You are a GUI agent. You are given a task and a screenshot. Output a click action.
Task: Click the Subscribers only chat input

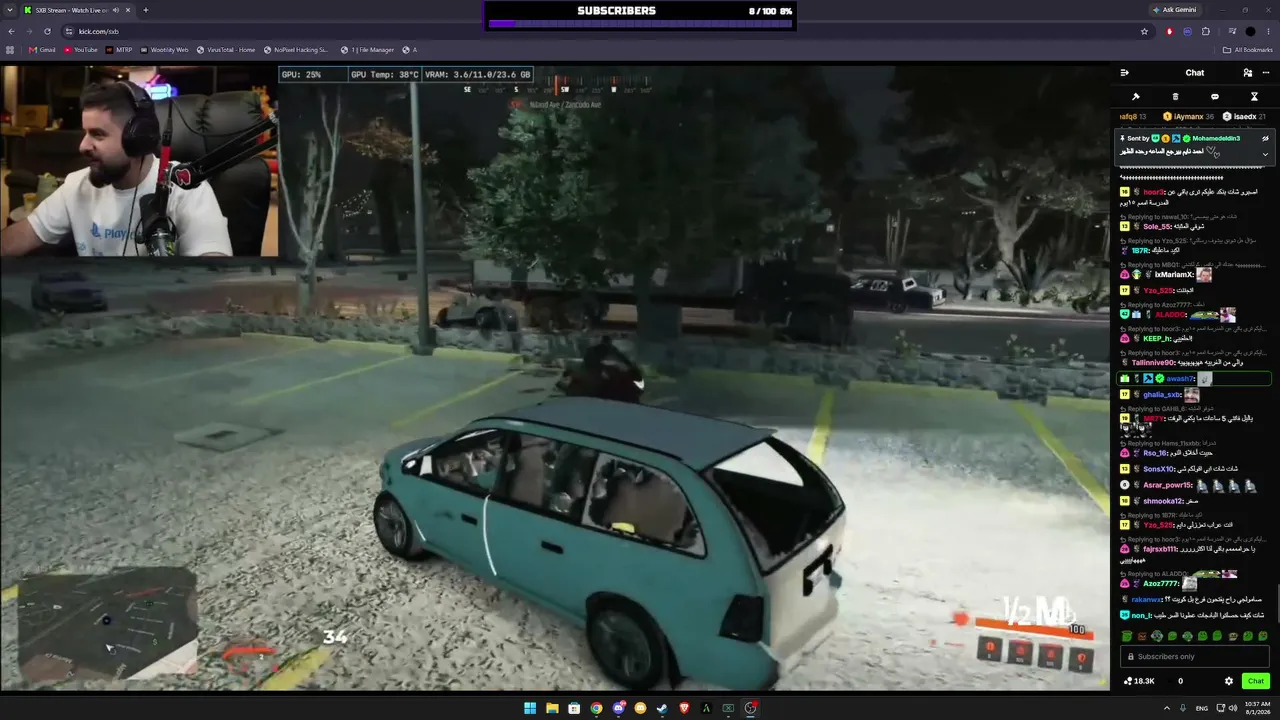[x=1195, y=657]
